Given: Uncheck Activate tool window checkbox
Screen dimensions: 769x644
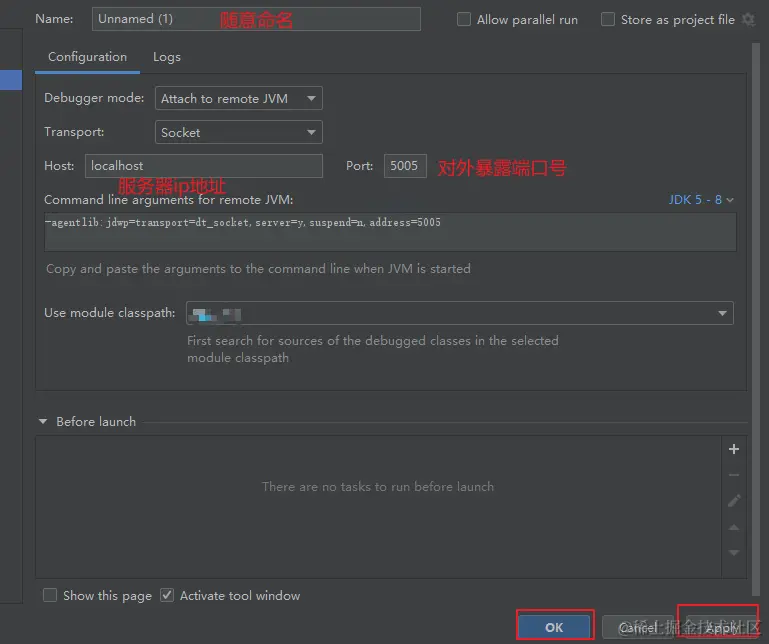Looking at the screenshot, I should (x=167, y=595).
